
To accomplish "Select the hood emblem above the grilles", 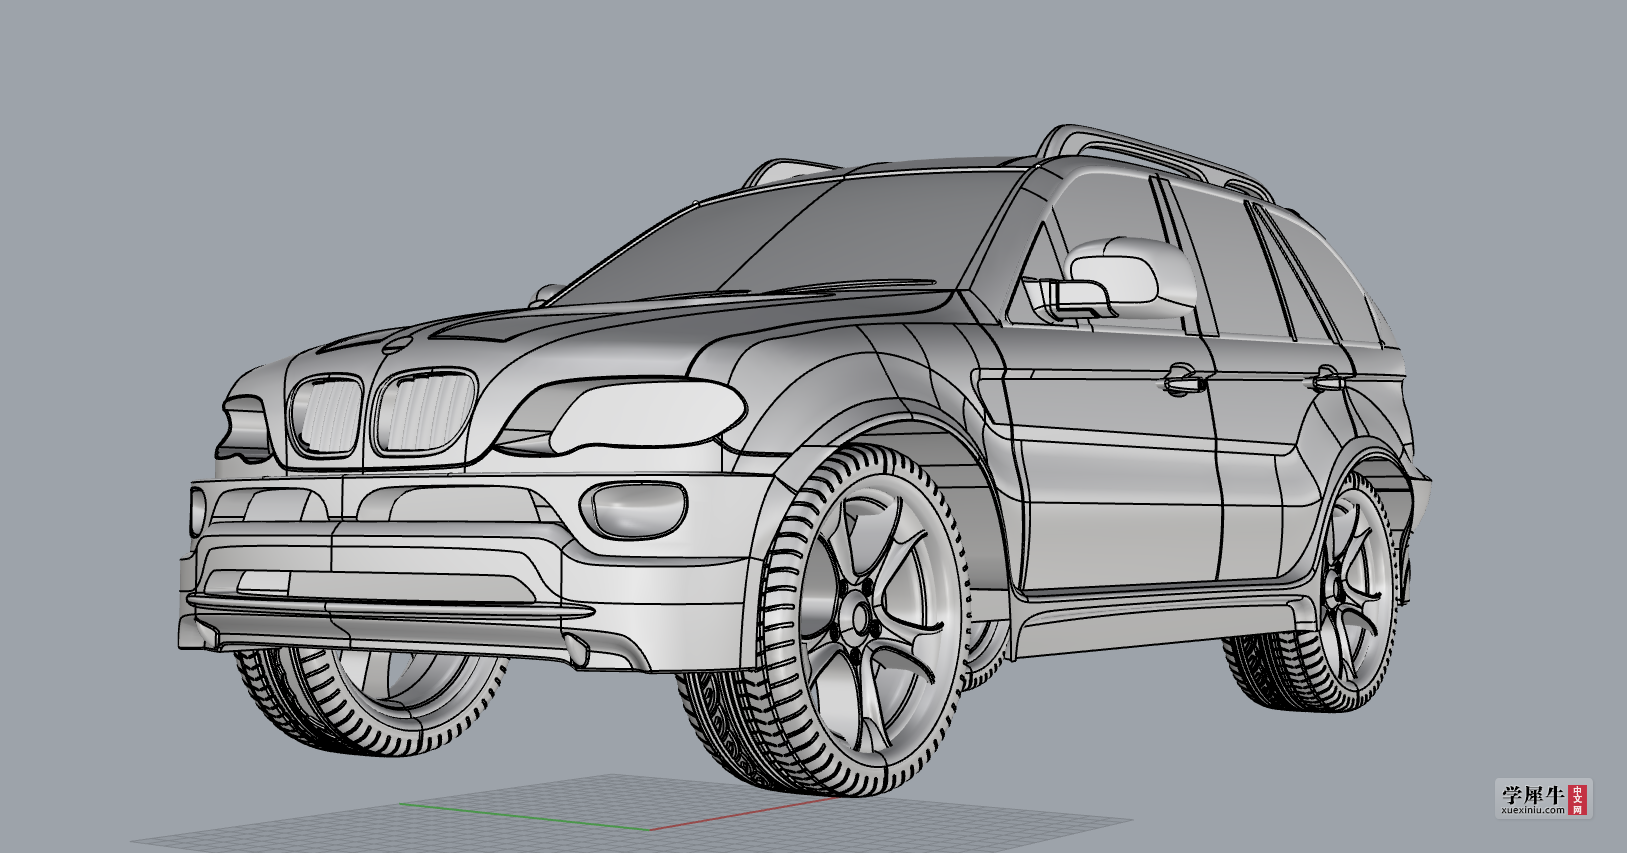I will click(x=396, y=345).
